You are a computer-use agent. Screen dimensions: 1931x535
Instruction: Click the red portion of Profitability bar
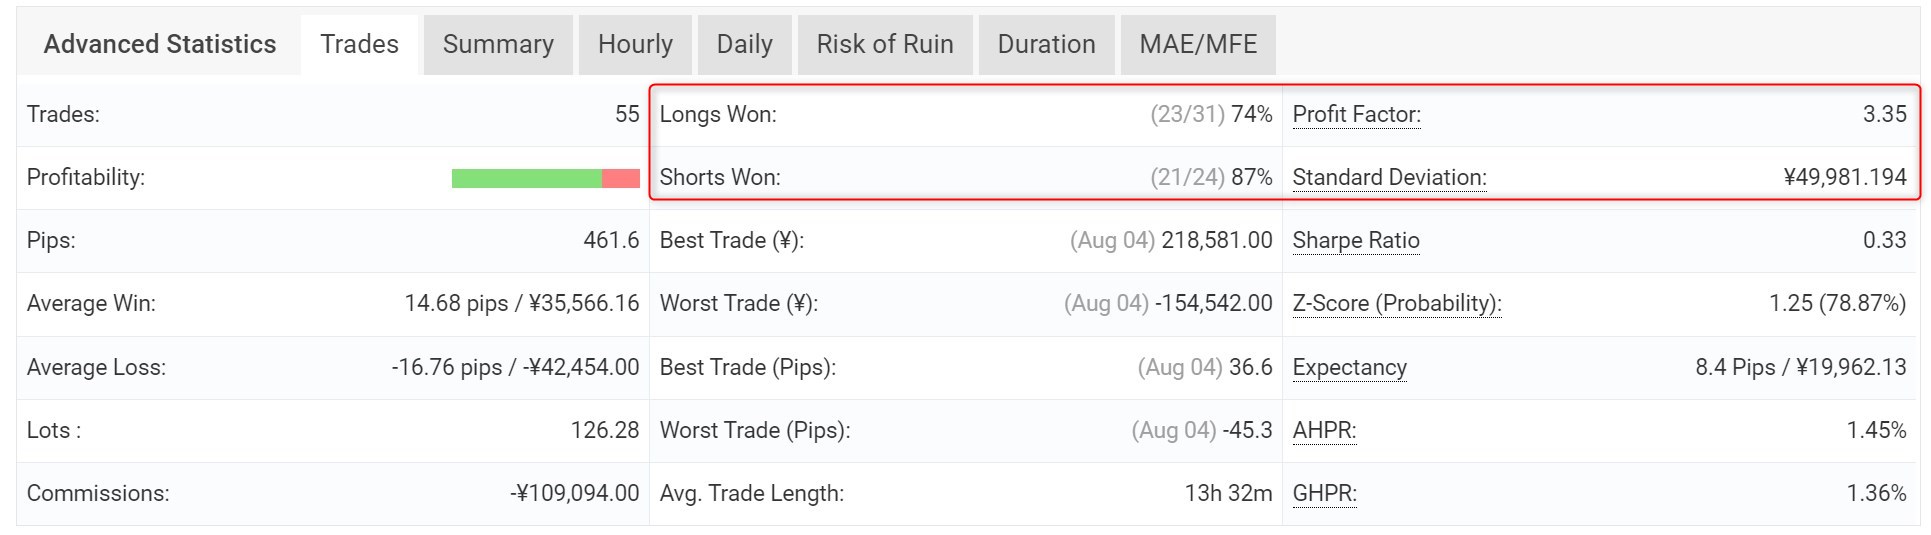point(621,178)
